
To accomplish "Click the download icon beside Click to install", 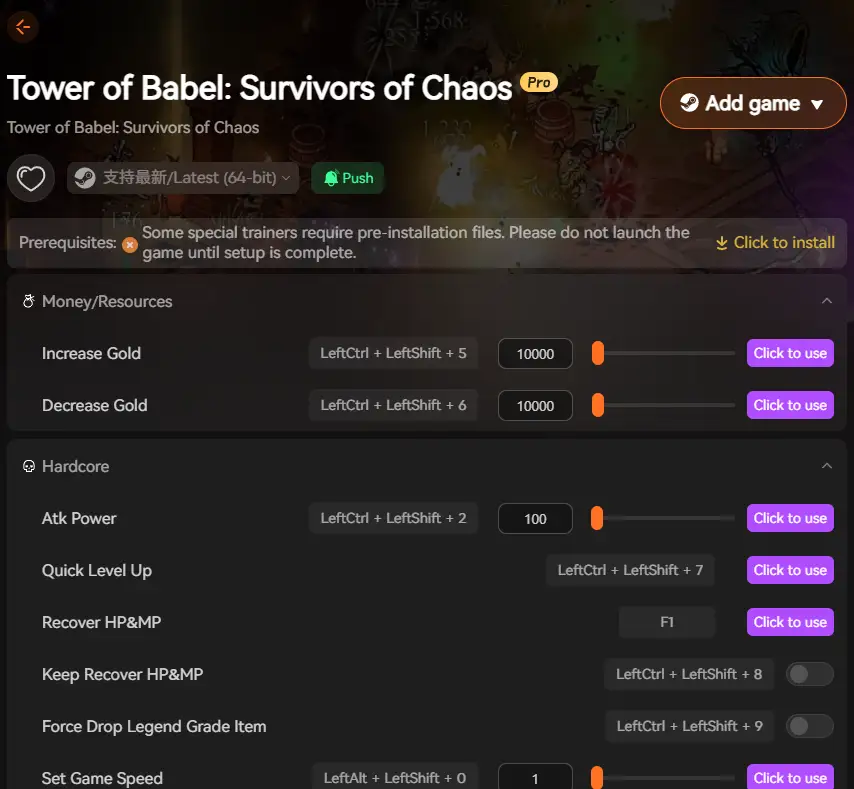I will coord(721,242).
